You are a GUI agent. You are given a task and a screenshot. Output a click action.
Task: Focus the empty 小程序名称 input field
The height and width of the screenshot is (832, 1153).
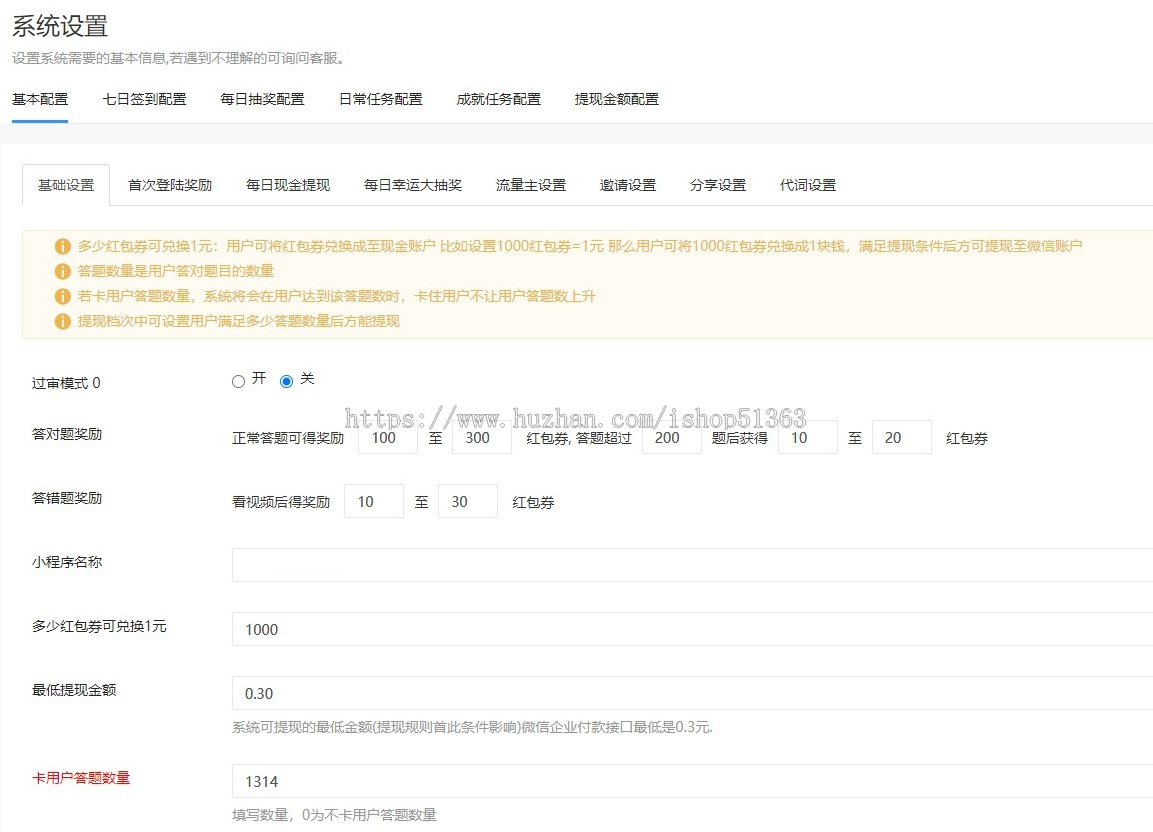coord(692,565)
